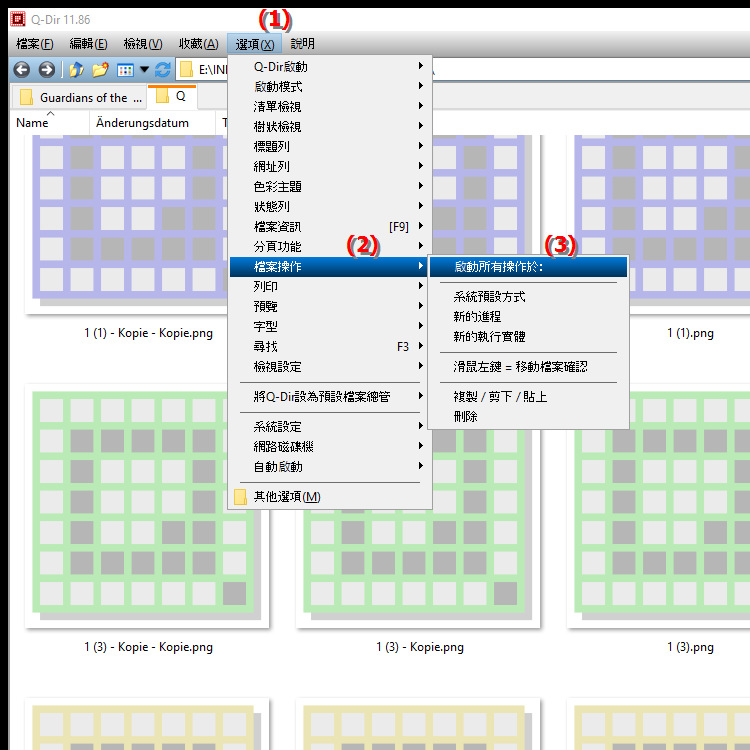Close the 選項(X) menu in the menu bar
The width and height of the screenshot is (750, 750).
point(254,44)
